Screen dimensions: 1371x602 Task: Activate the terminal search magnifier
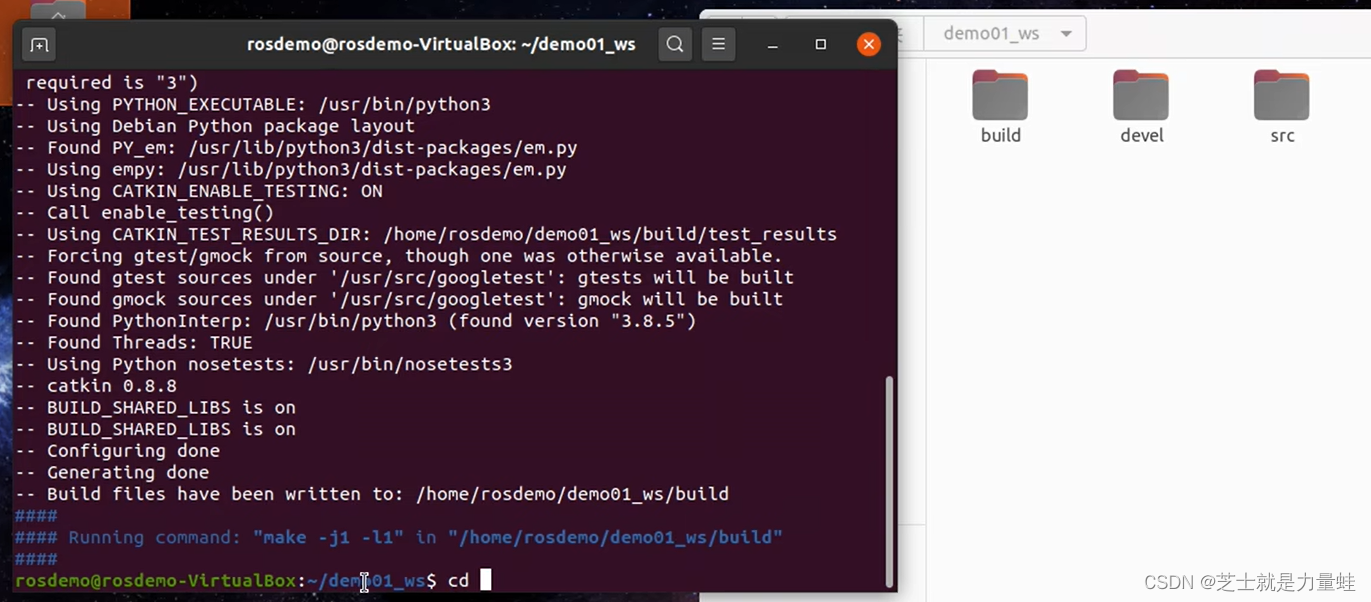[674, 44]
